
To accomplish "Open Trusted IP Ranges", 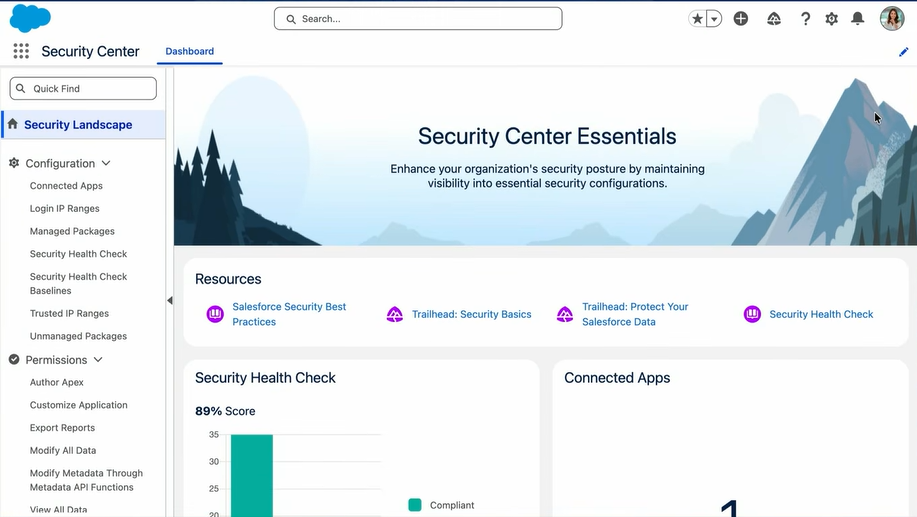I will coord(69,313).
